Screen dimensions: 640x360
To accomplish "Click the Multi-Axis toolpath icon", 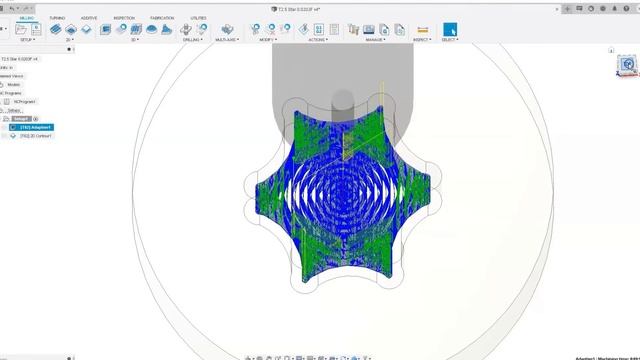I will coord(227,29).
